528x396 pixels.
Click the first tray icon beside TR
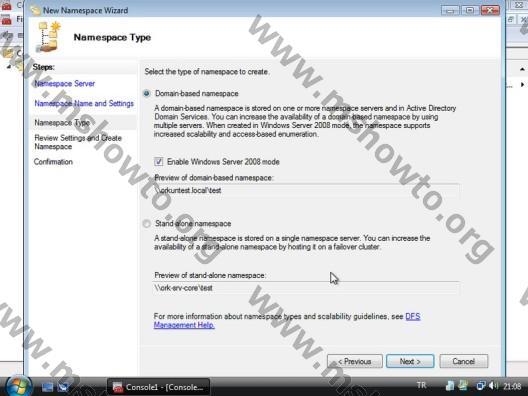(450, 386)
